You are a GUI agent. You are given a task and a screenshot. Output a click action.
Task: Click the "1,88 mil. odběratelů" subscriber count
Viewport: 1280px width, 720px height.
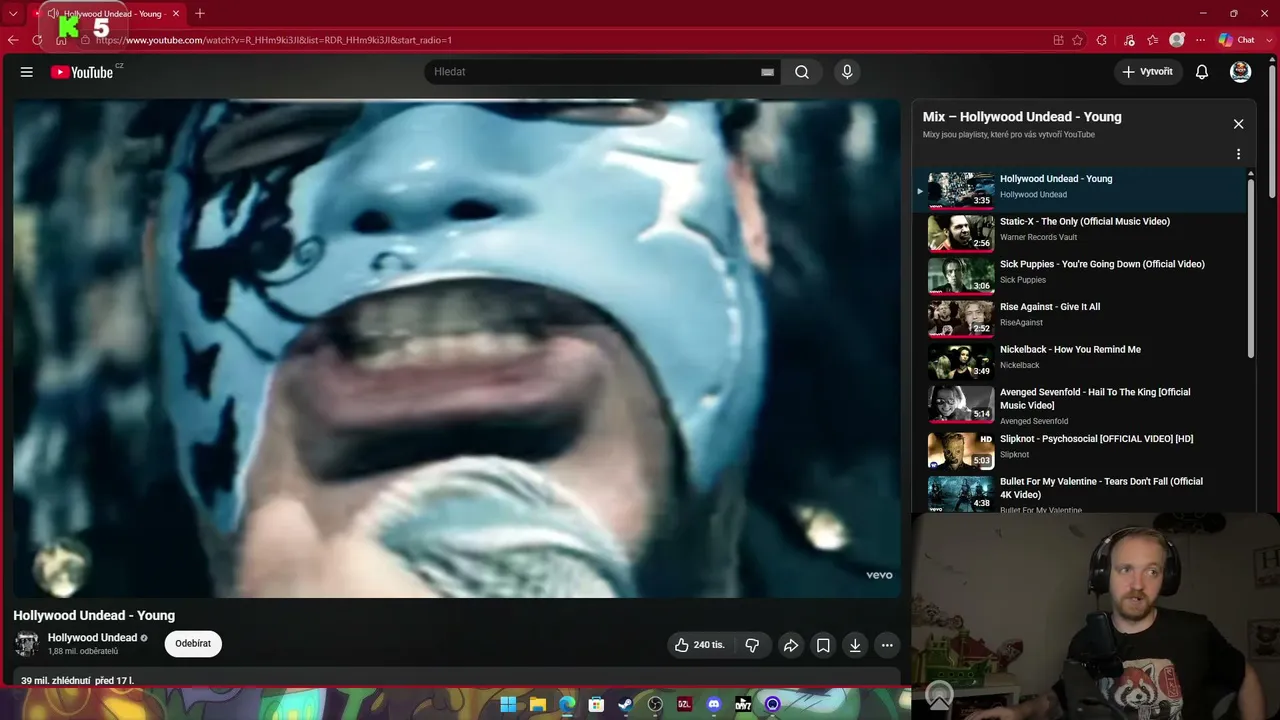coord(83,652)
